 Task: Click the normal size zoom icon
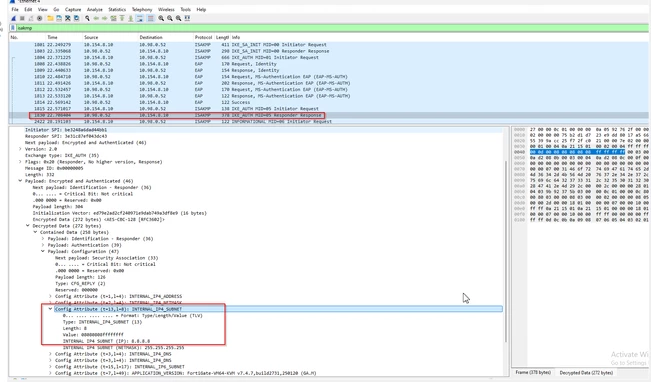coord(179,18)
